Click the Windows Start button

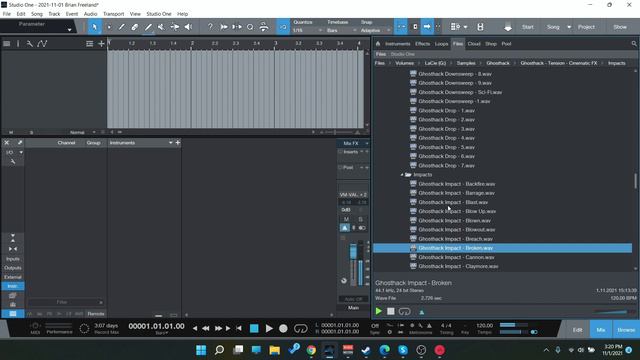pos(201,350)
